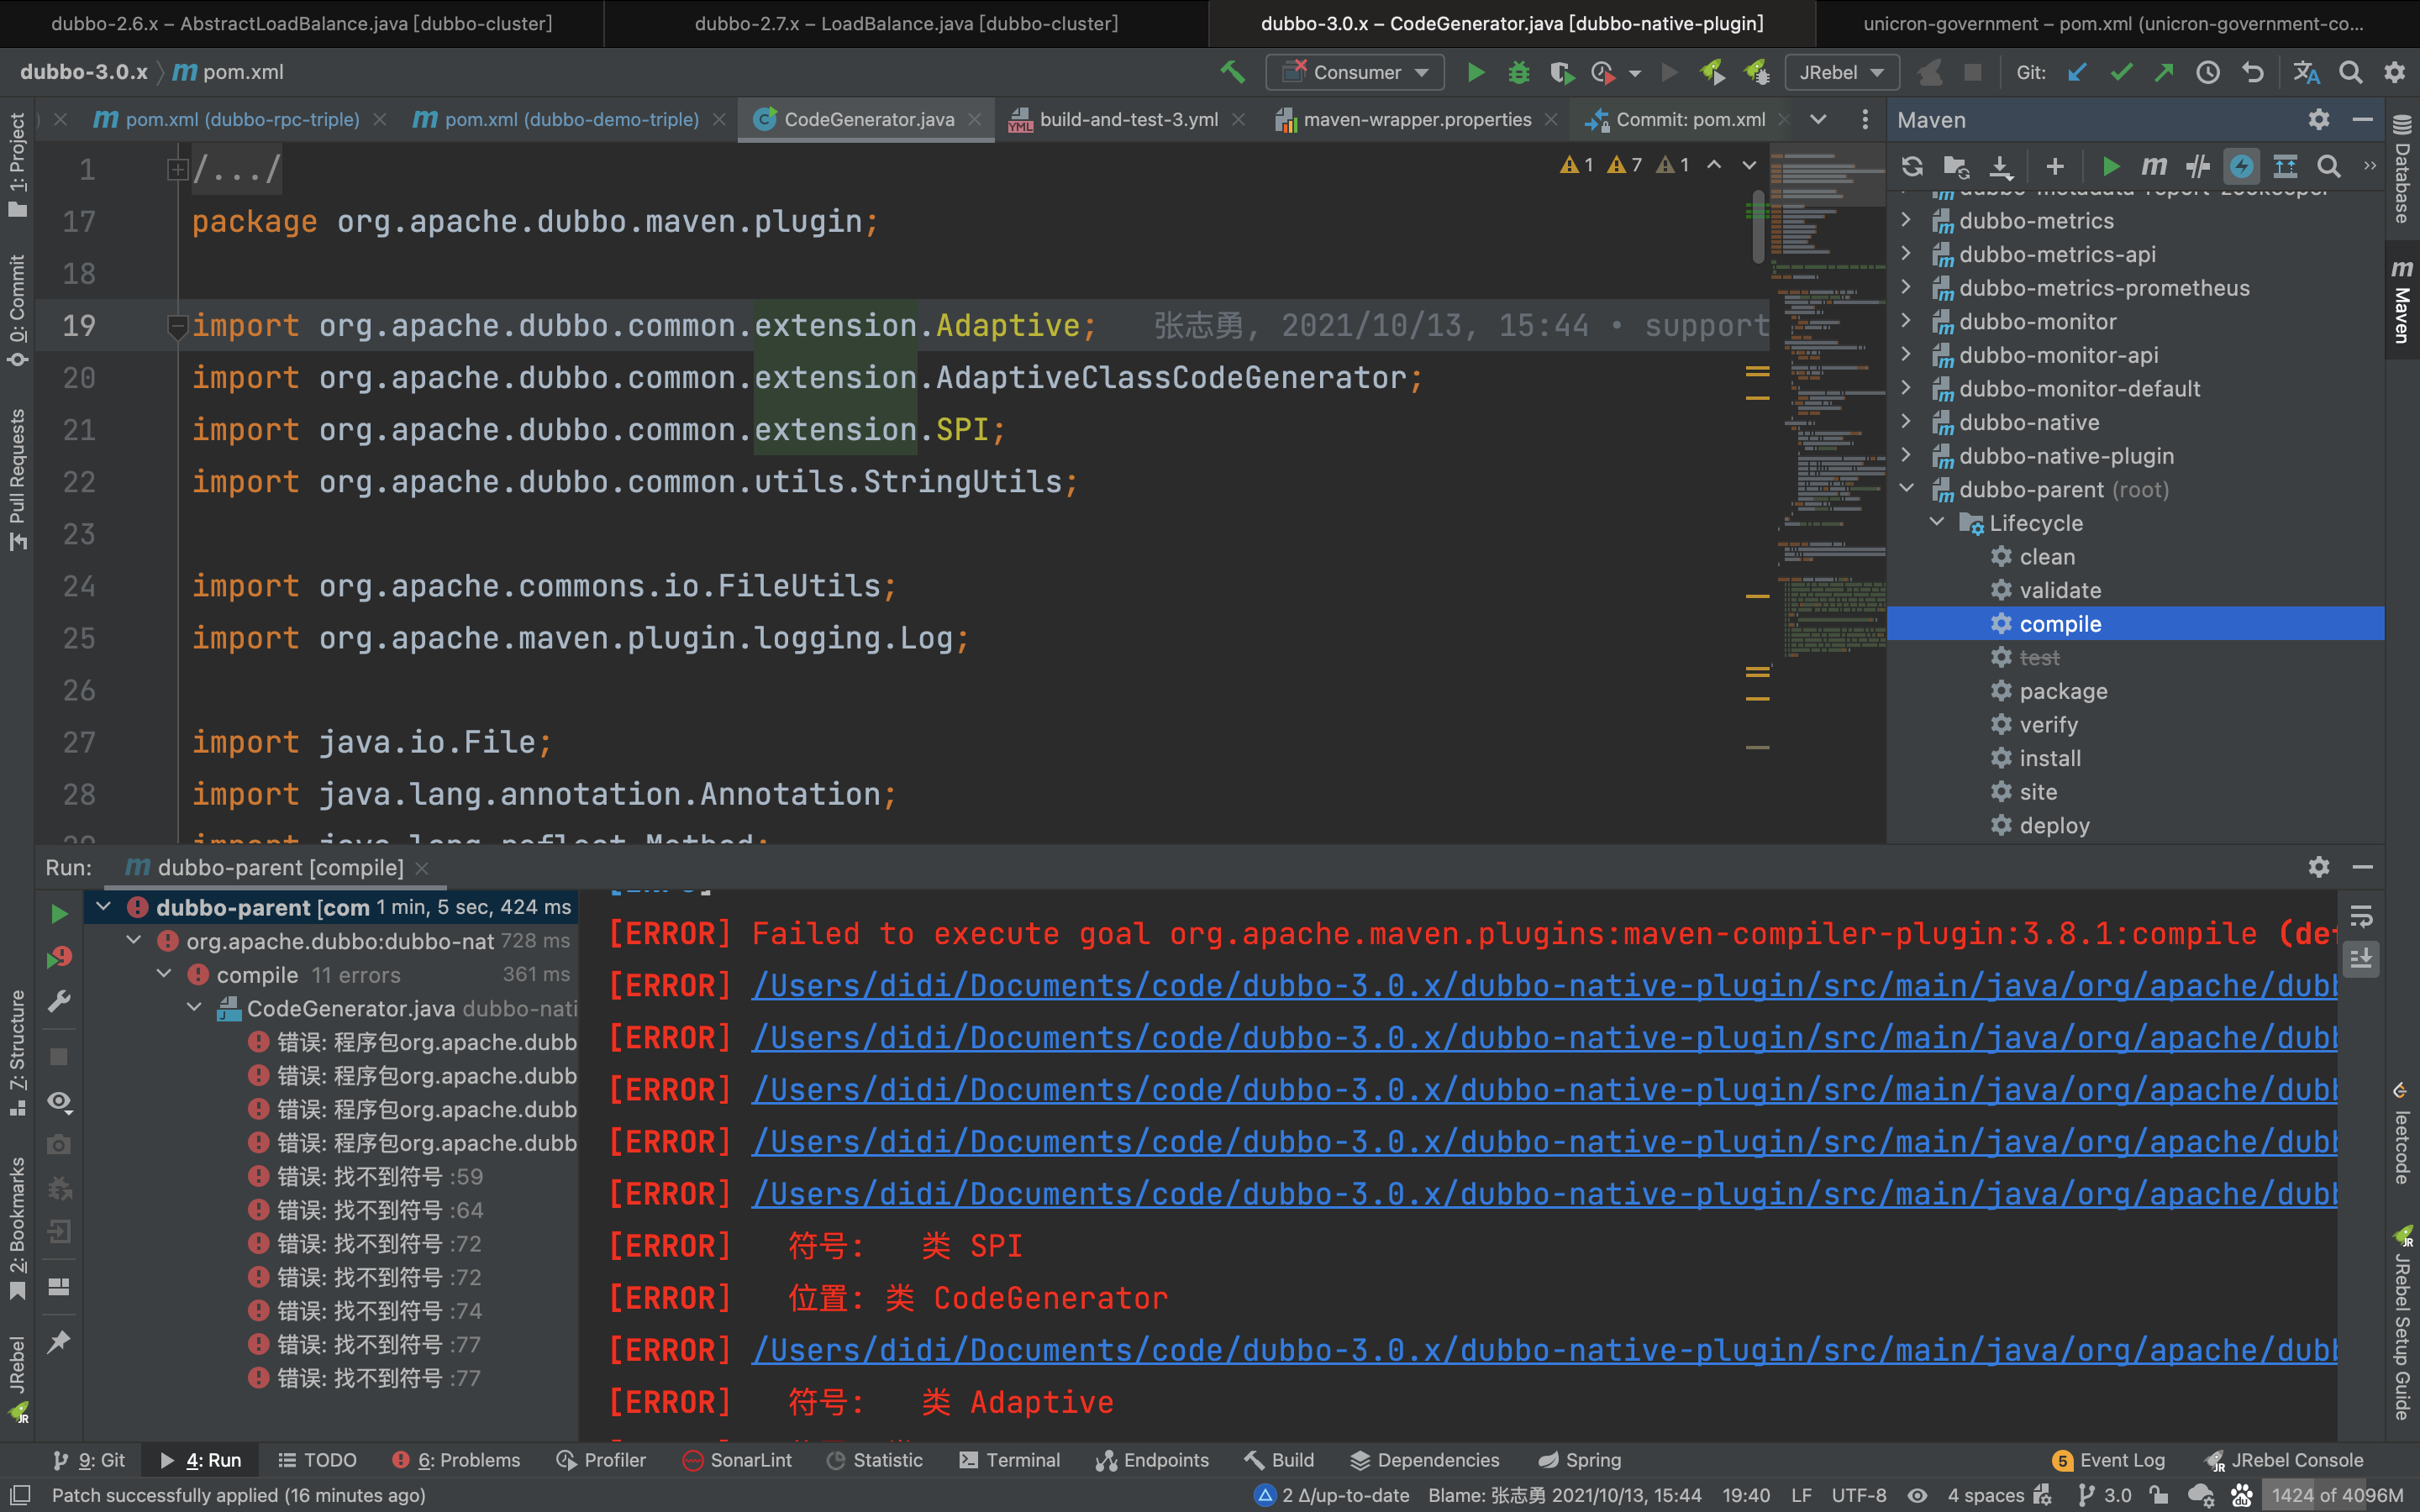Show hidden editor tabs dropdown chevron
This screenshot has width=2420, height=1512.
click(x=1818, y=119)
